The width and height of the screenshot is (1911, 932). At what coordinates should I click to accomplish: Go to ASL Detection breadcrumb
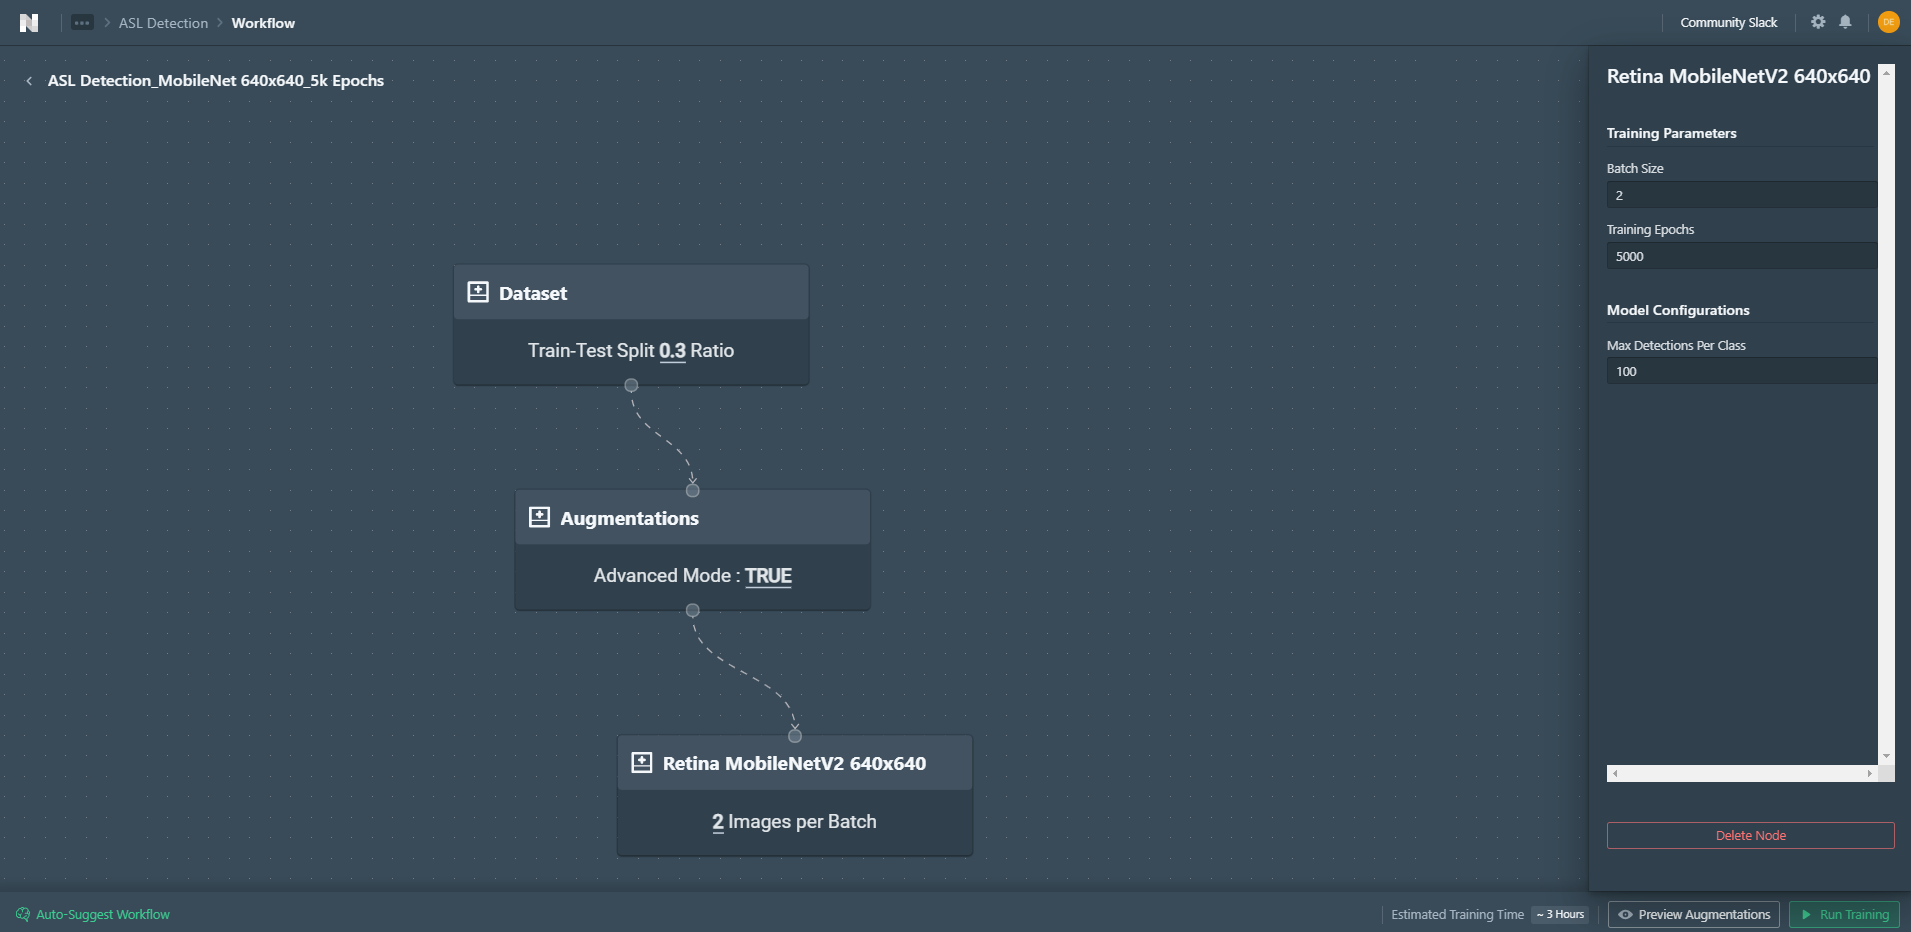(x=163, y=23)
